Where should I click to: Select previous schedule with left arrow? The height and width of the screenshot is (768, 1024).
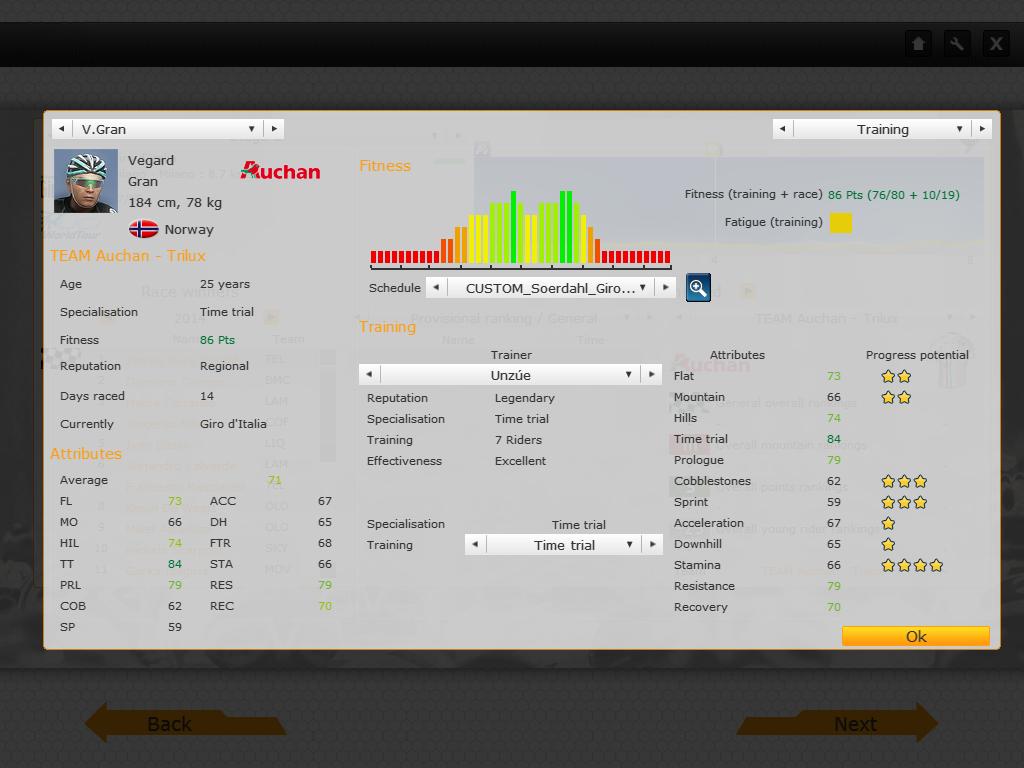point(436,288)
